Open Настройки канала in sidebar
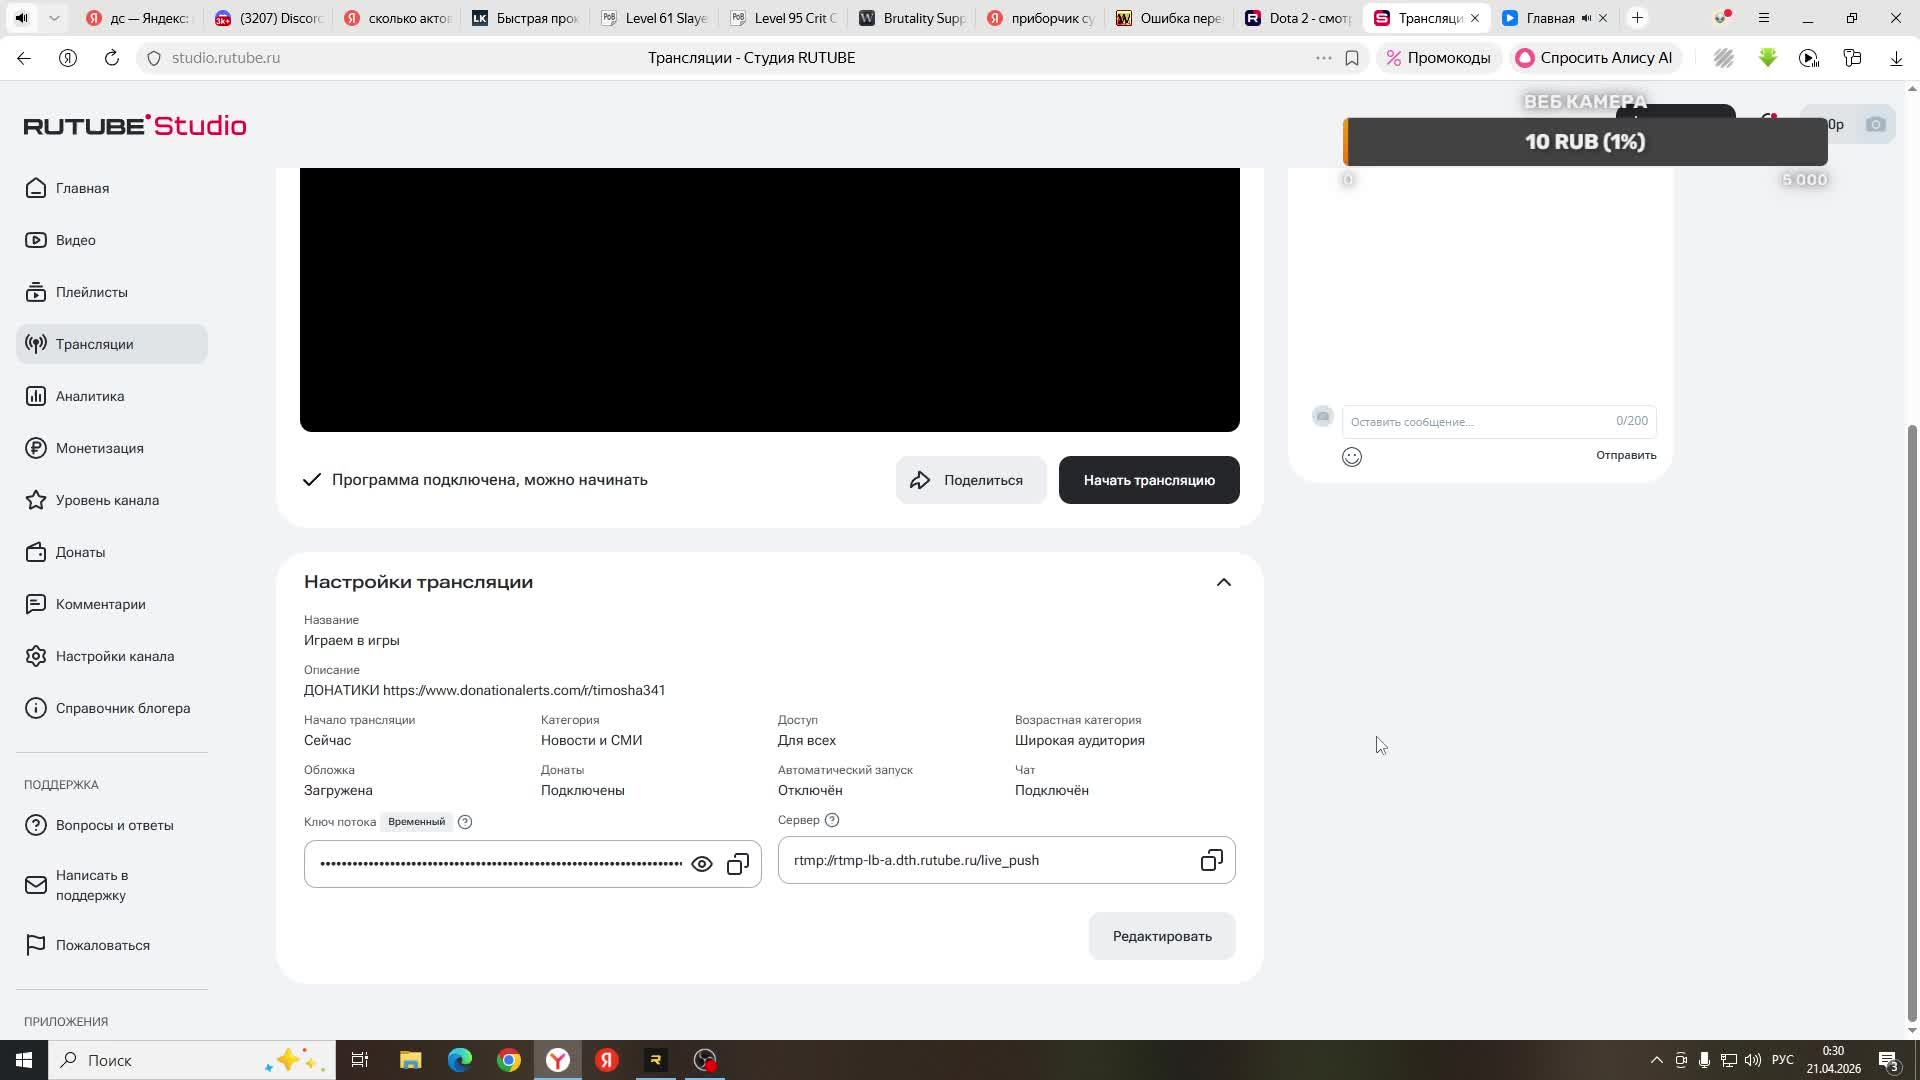This screenshot has width=1920, height=1080. click(x=114, y=656)
